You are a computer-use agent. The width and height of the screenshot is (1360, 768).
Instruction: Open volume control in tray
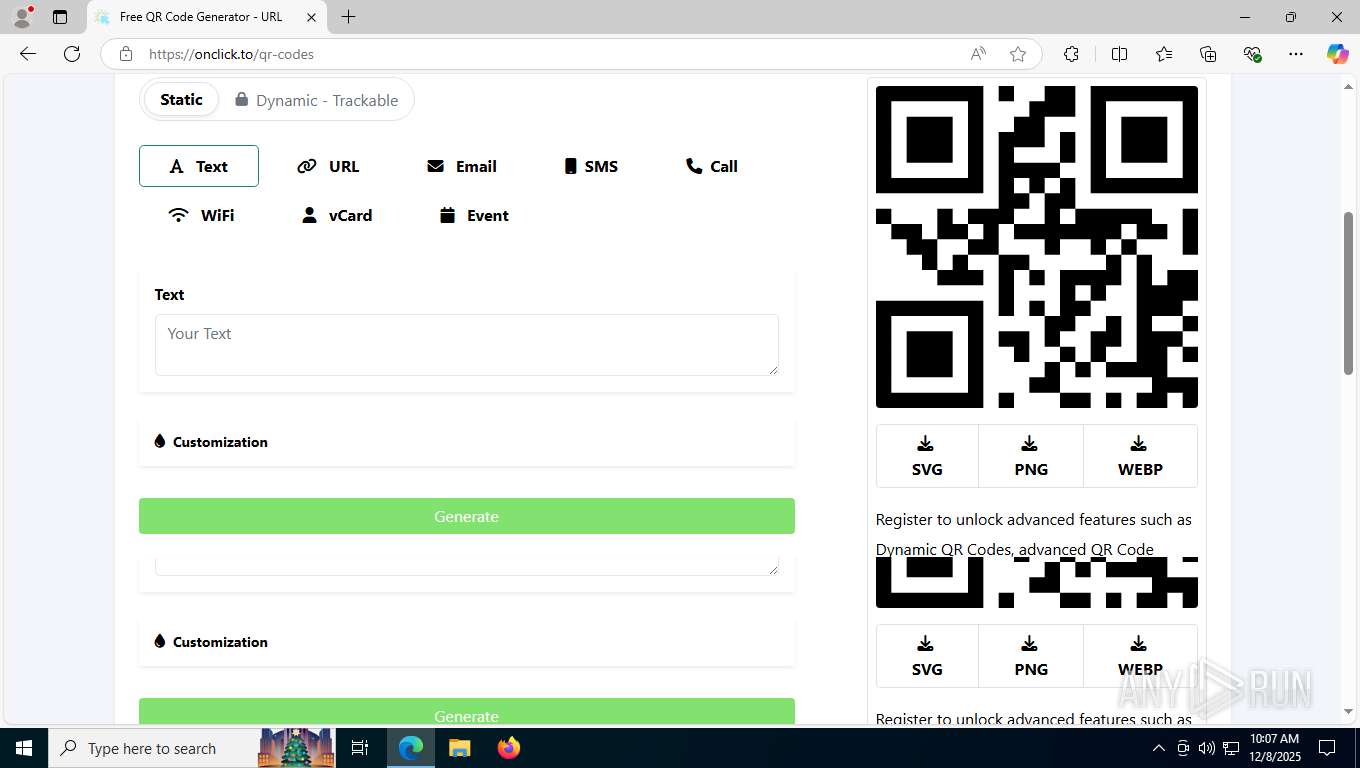click(1207, 748)
